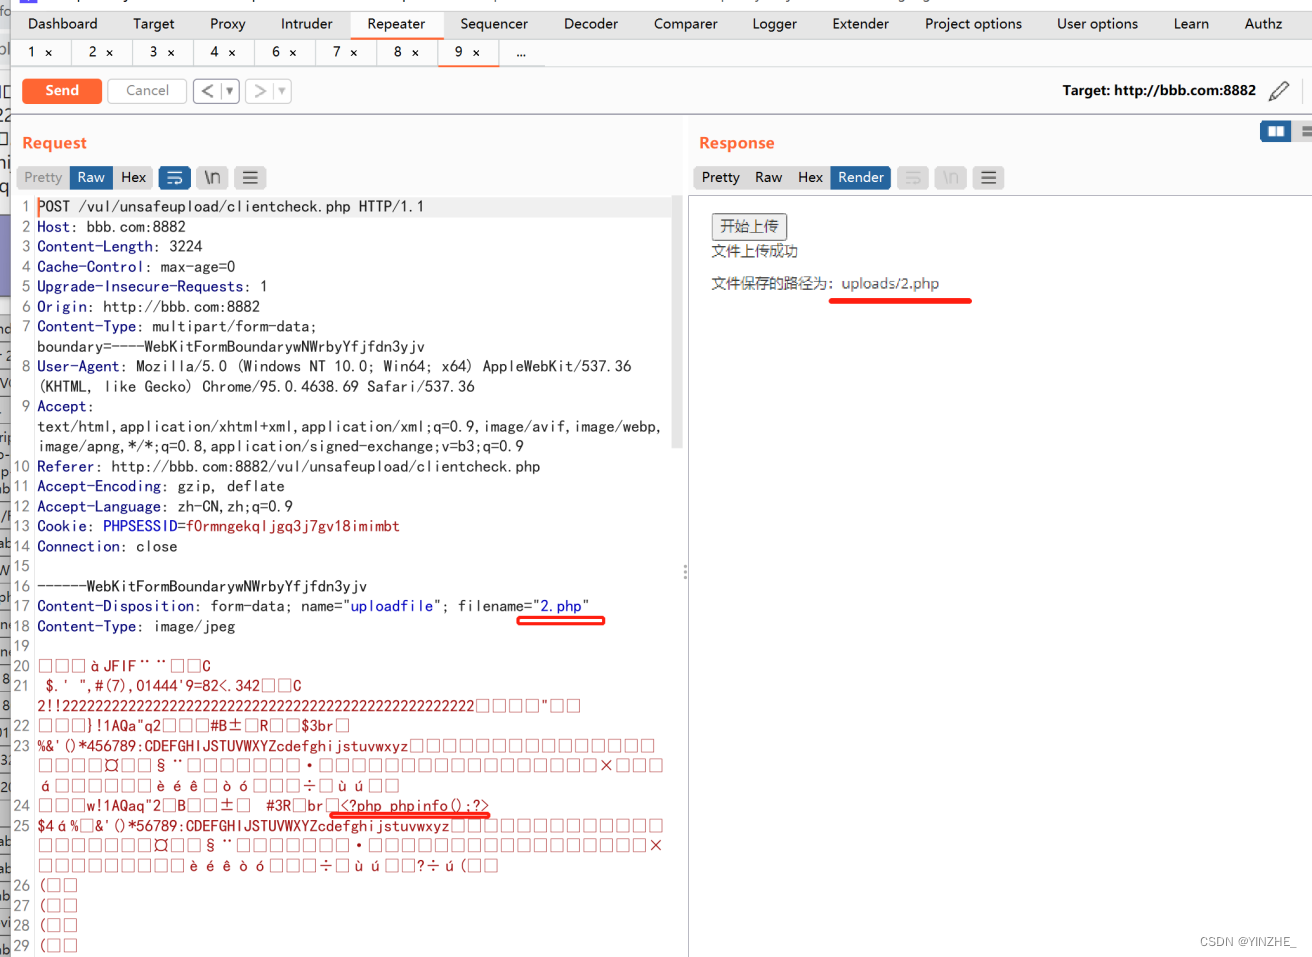Toggle request show non-printable characters icon

212,178
